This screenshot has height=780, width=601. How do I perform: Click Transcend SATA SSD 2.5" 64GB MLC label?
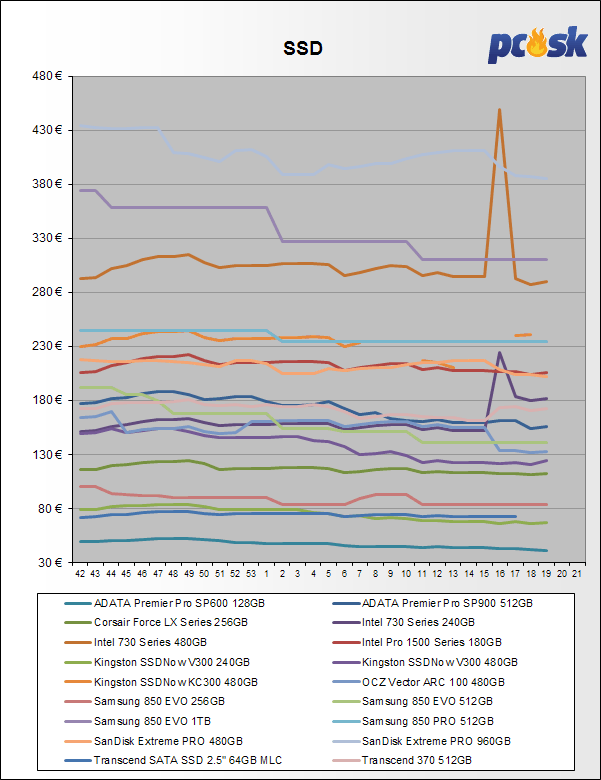[188, 761]
